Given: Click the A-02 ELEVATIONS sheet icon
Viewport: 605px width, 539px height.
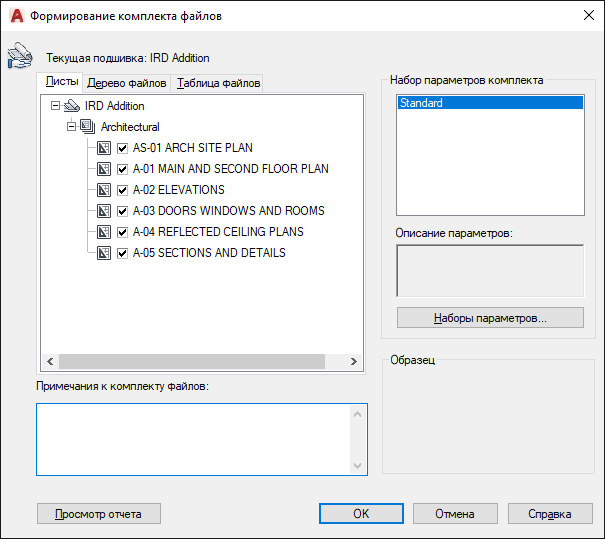Looking at the screenshot, I should pyautogui.click(x=103, y=190).
